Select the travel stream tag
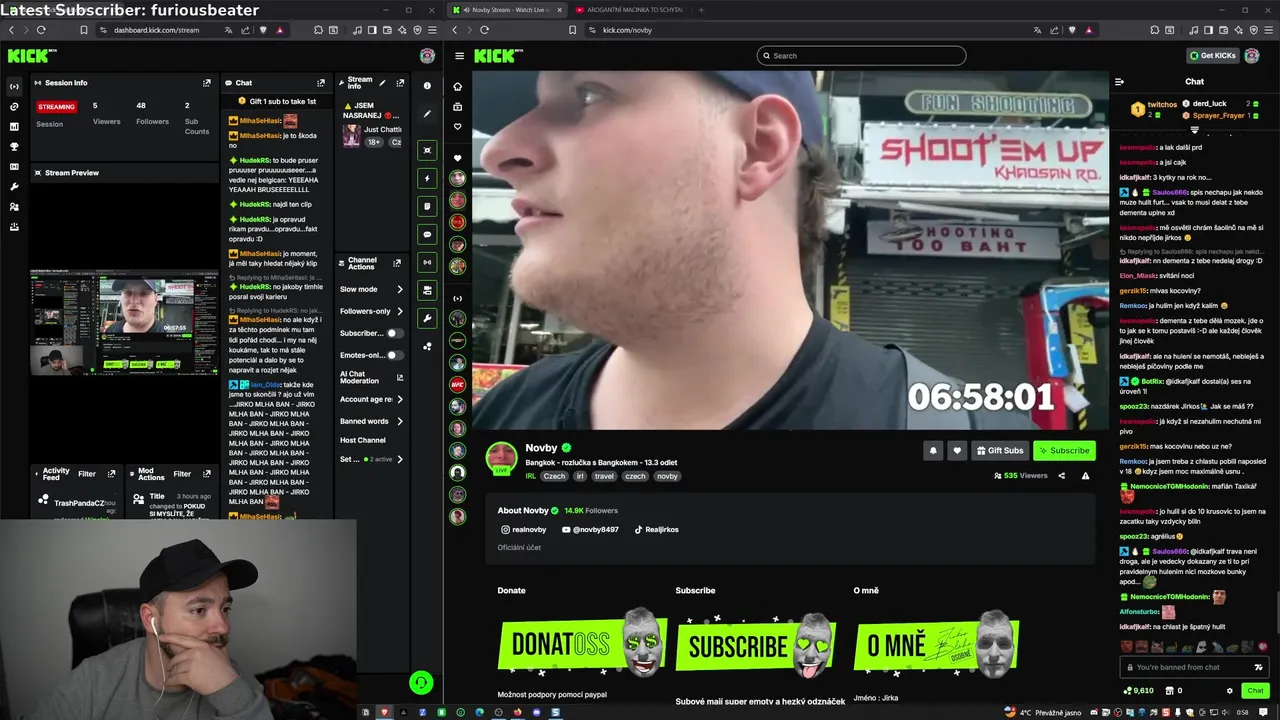The height and width of the screenshot is (720, 1280). click(x=604, y=476)
